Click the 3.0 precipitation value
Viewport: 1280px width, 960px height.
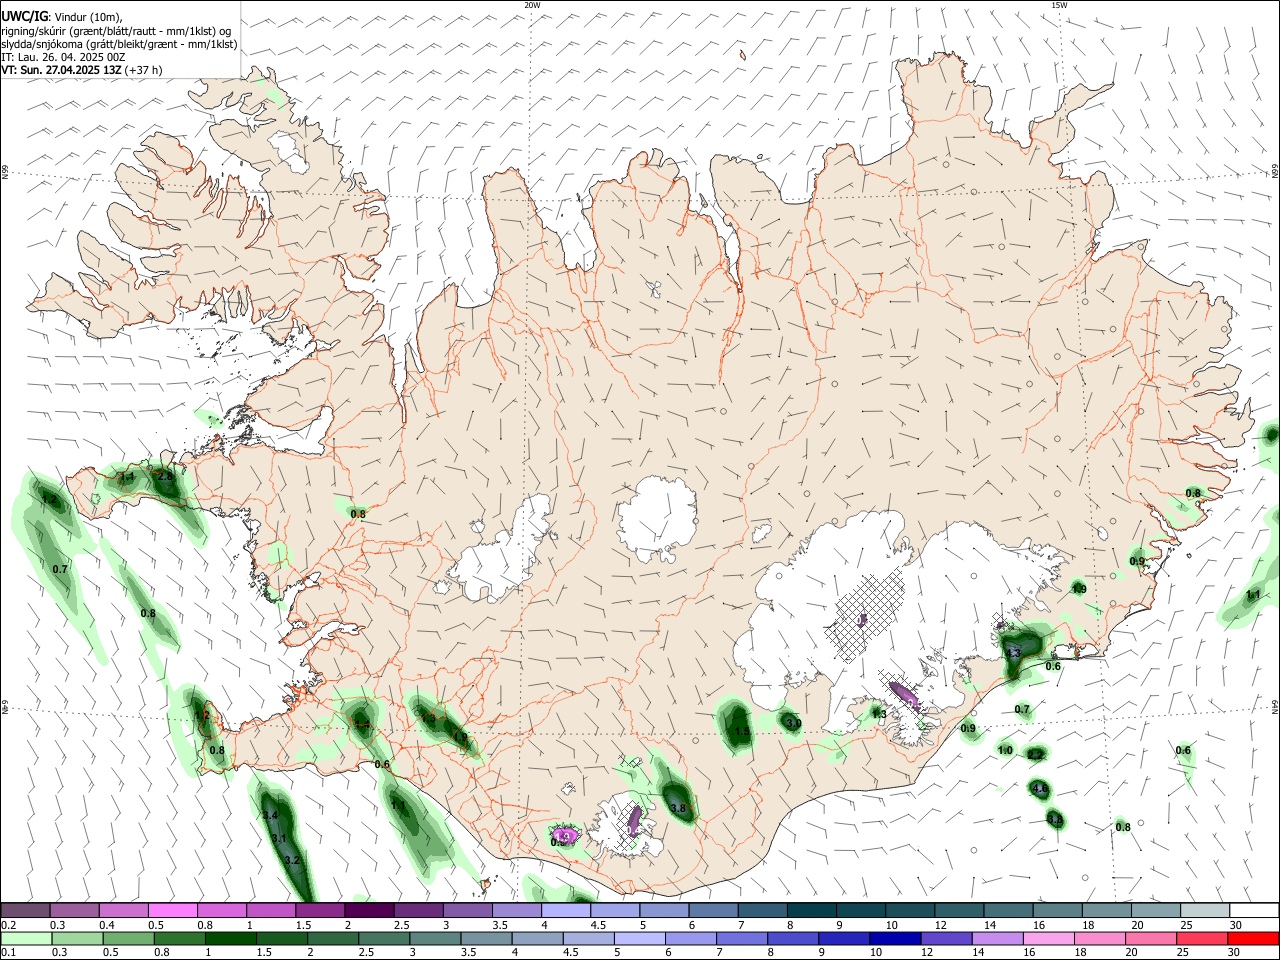(794, 723)
